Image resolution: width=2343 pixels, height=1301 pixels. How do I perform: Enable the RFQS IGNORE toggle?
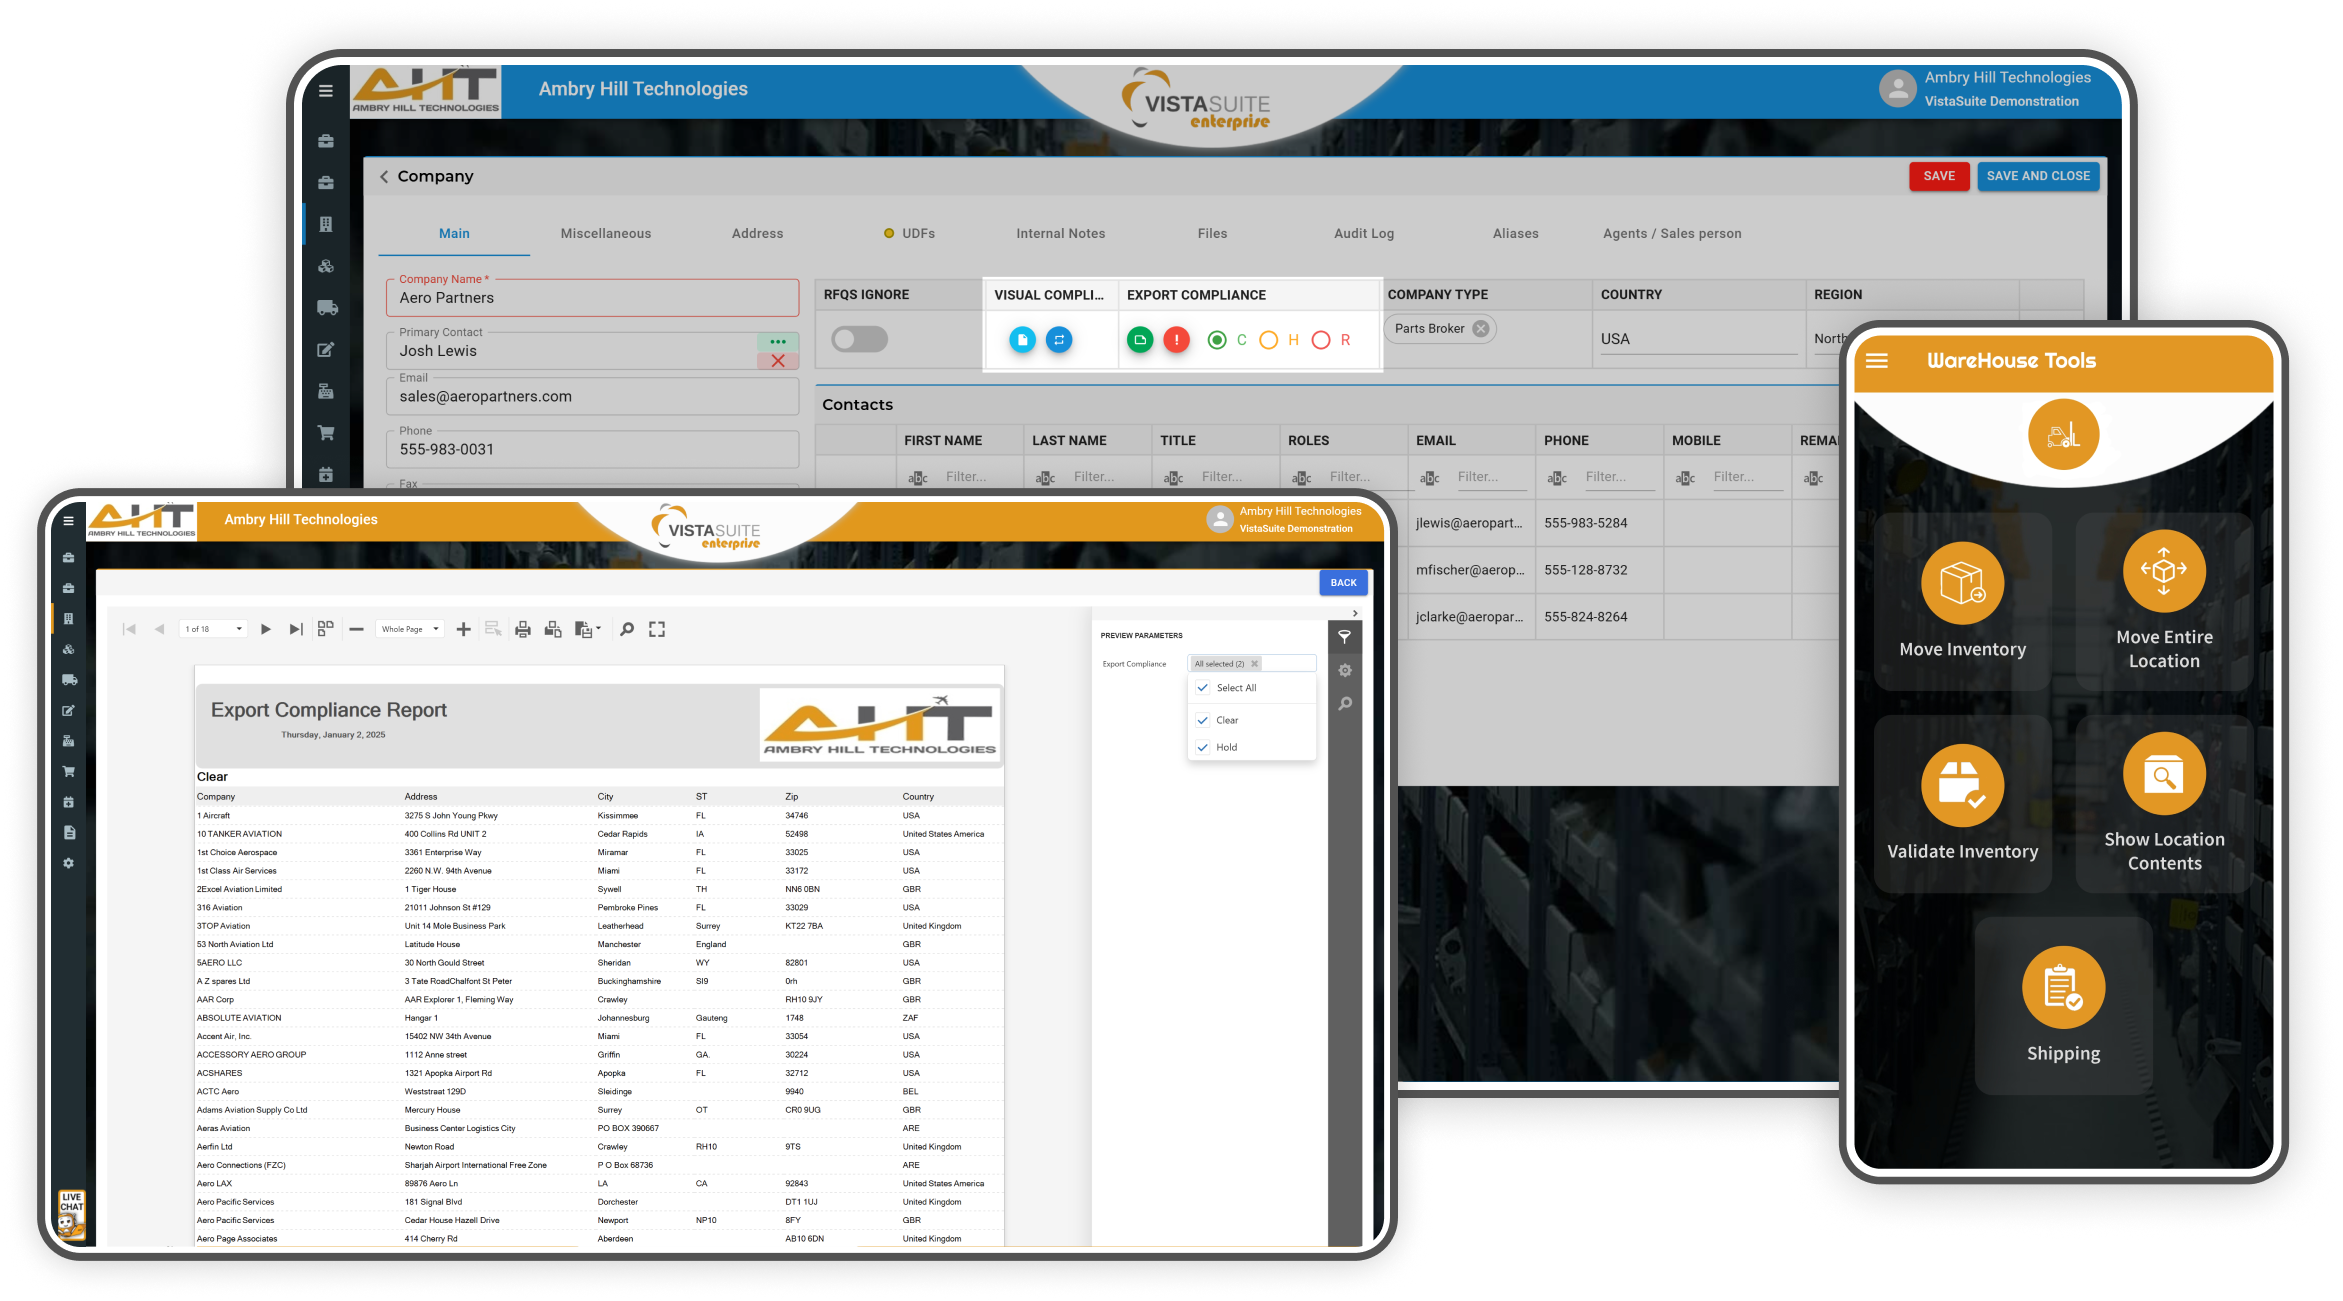[860, 340]
